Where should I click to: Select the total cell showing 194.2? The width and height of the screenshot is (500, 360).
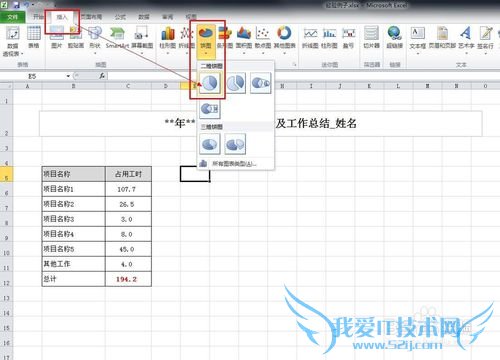(x=128, y=279)
